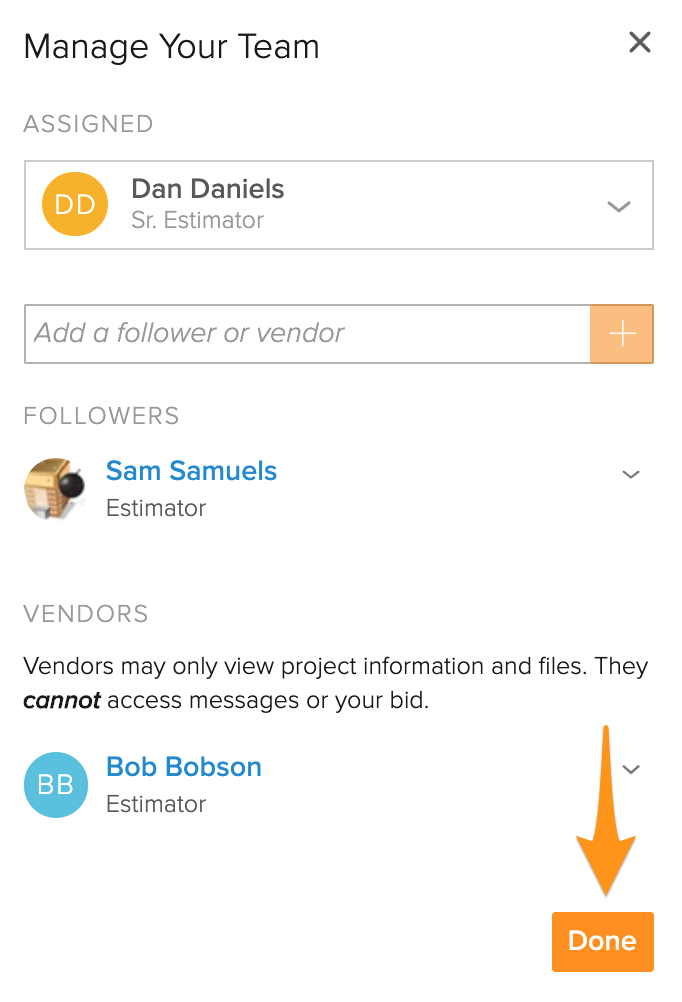Image resolution: width=682 pixels, height=1002 pixels.
Task: Close the Manage Your Team panel
Action: (x=639, y=43)
